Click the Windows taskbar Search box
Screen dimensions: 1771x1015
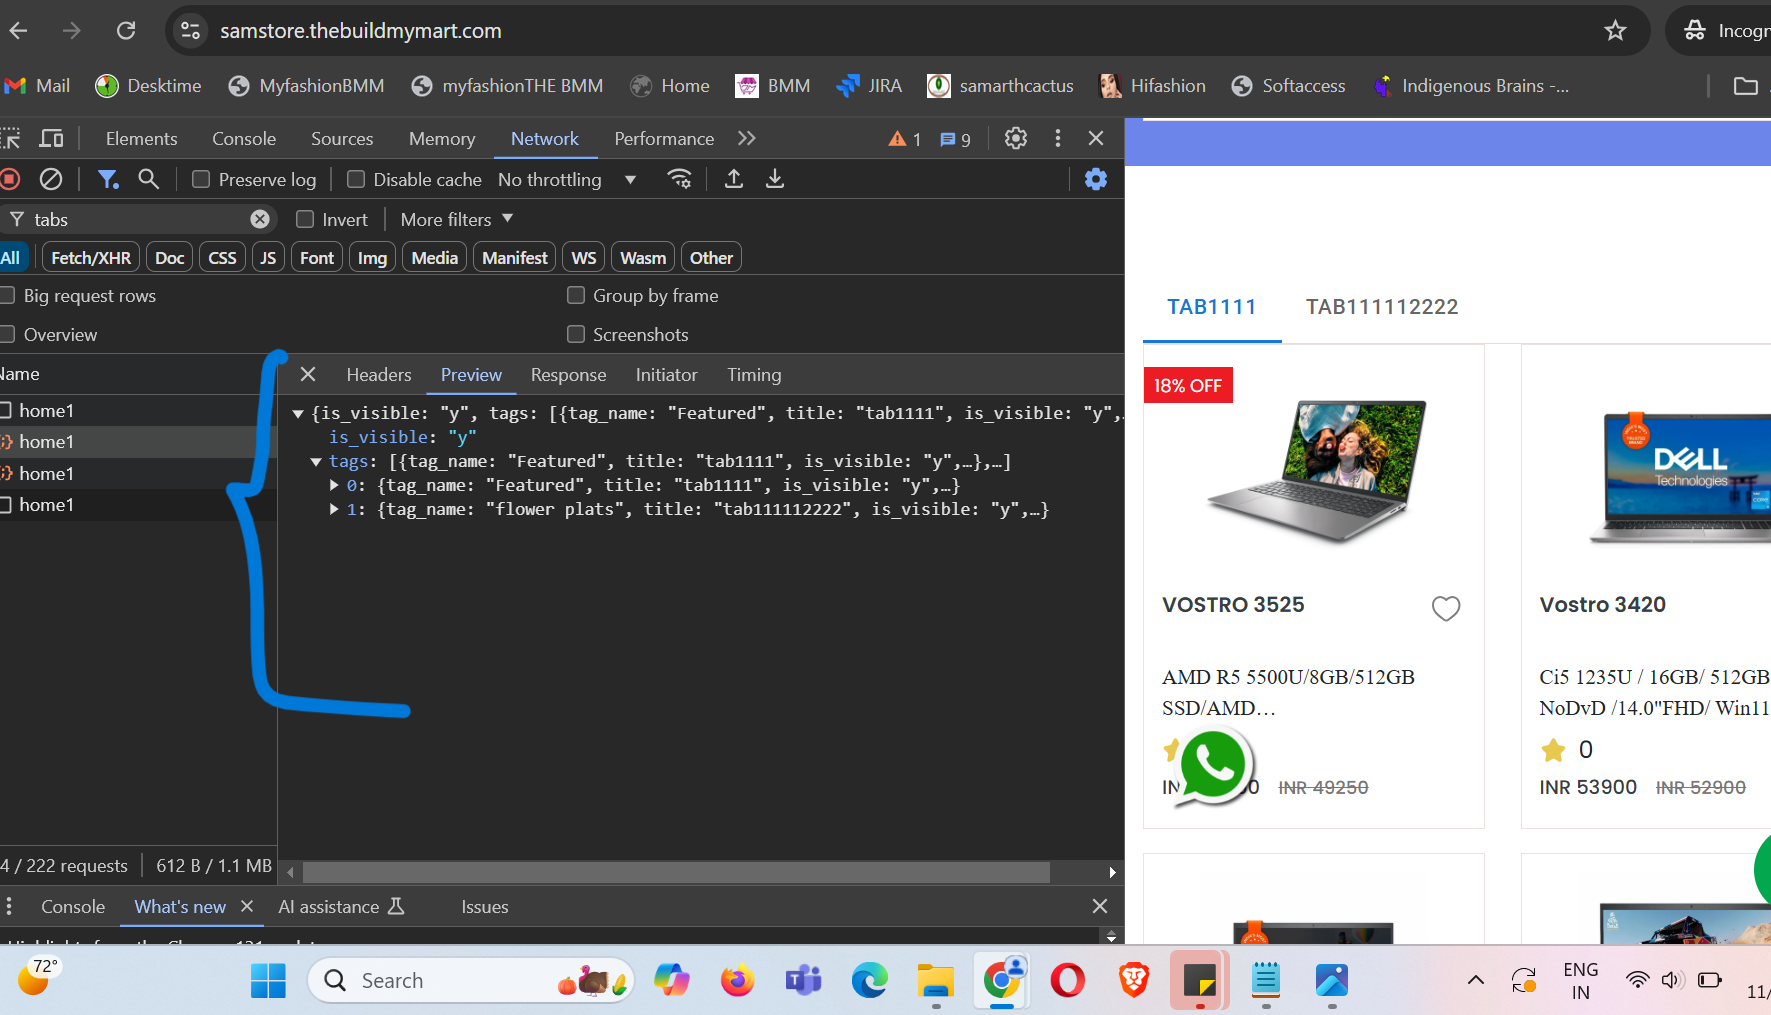(x=471, y=981)
